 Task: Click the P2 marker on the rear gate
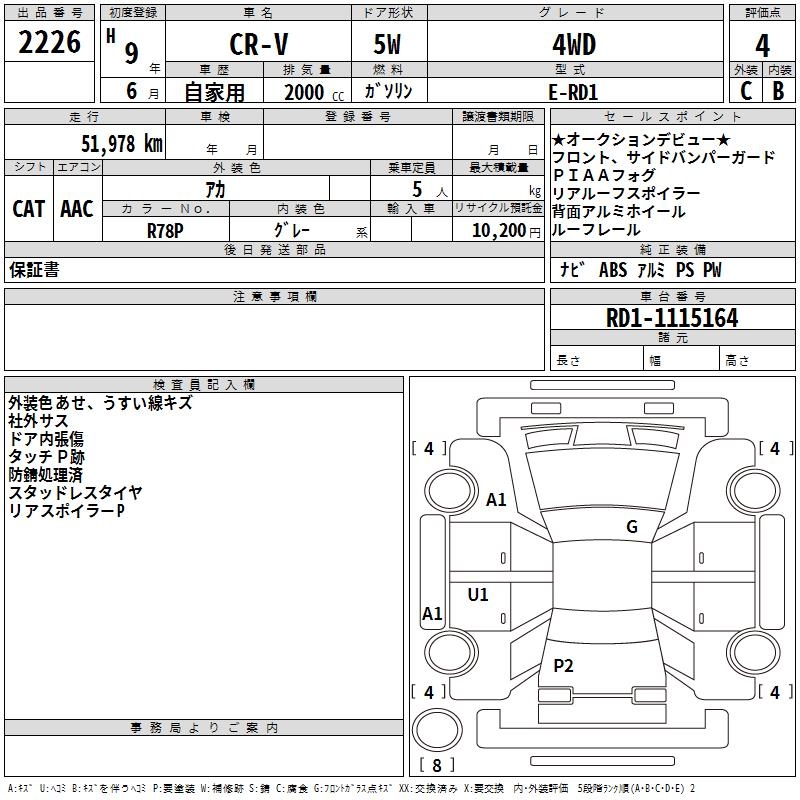click(564, 665)
